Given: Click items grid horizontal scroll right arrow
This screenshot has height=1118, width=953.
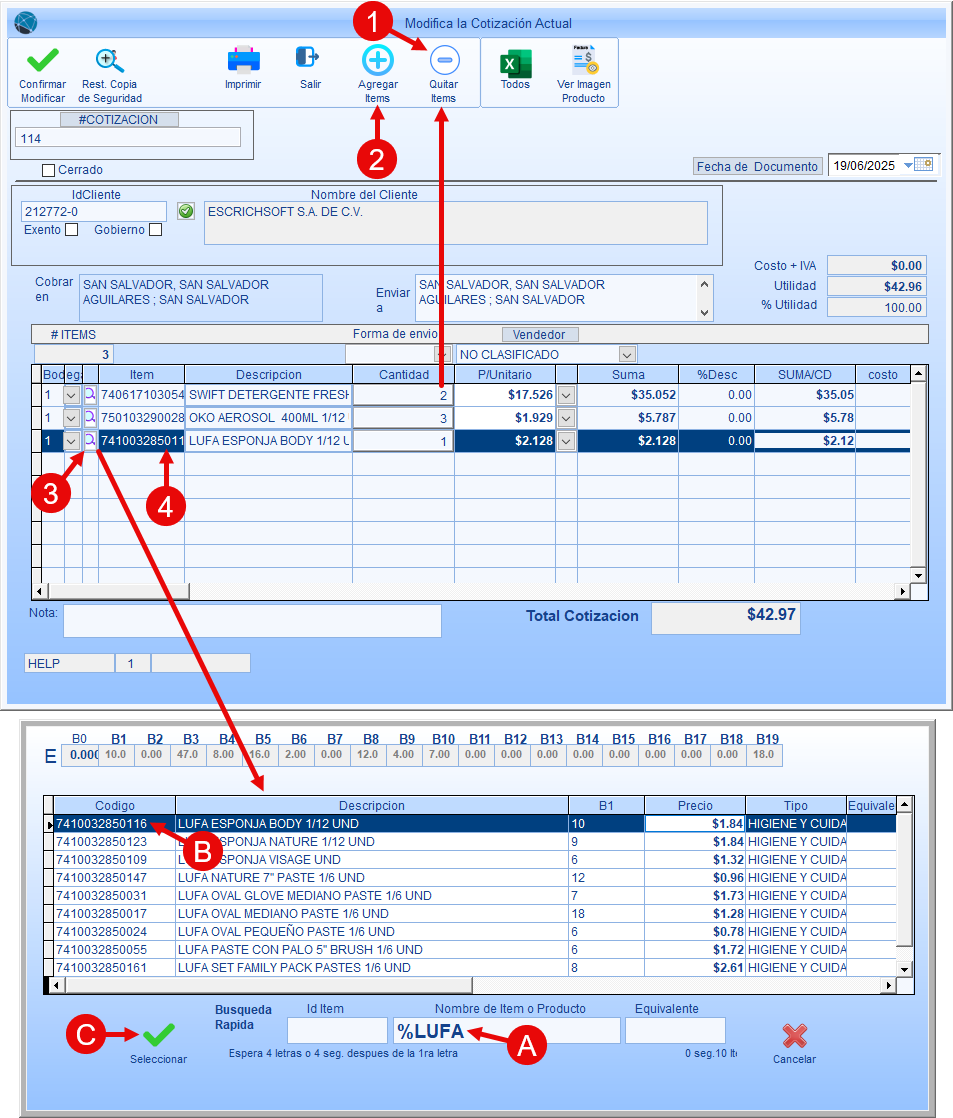Looking at the screenshot, I should 902,591.
